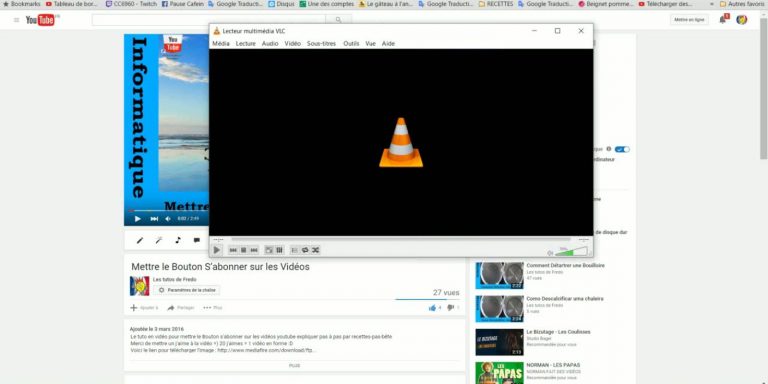Play the YouTube video
This screenshot has height=384, width=768.
tap(138, 219)
